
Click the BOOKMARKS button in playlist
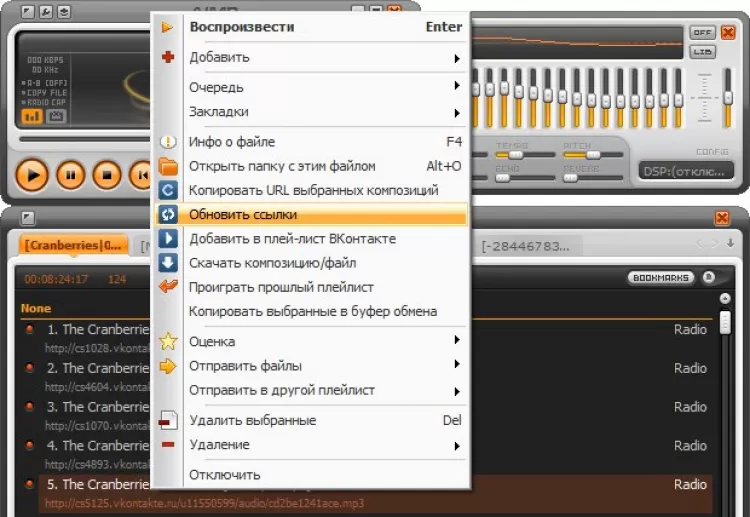pos(661,278)
